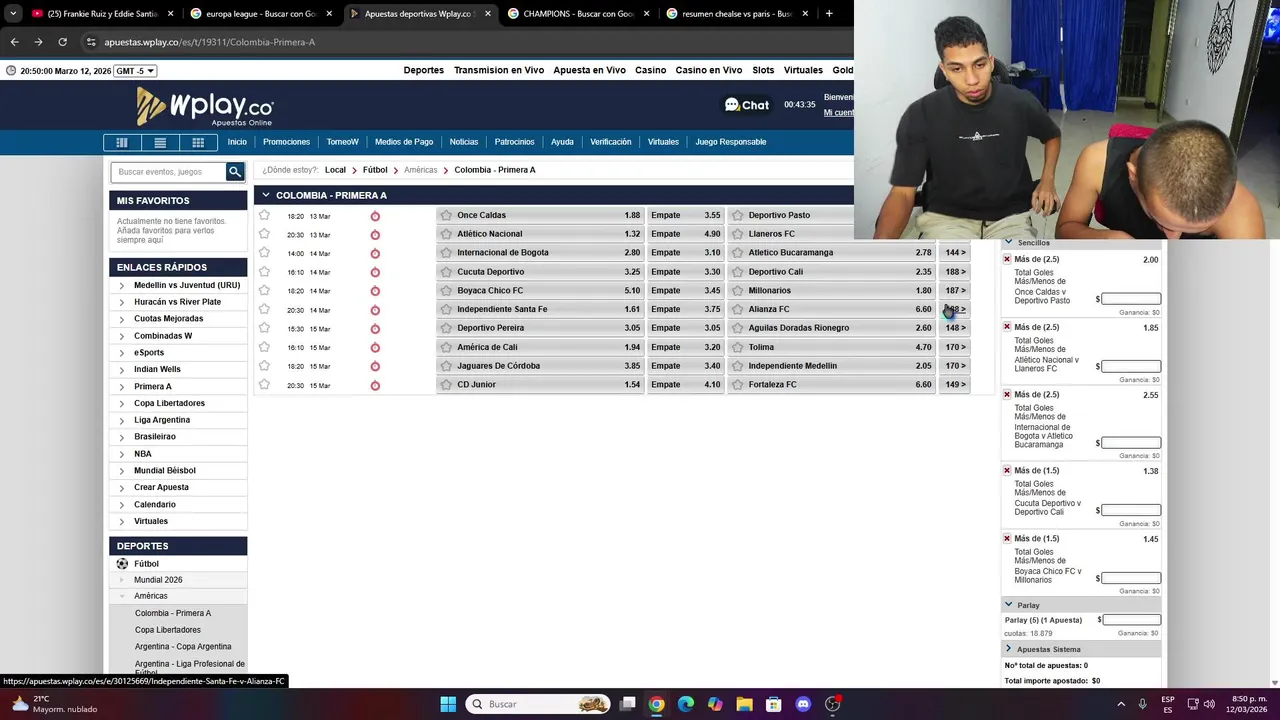
Task: Open Windows taskbar Buscar search box
Action: 540,704
